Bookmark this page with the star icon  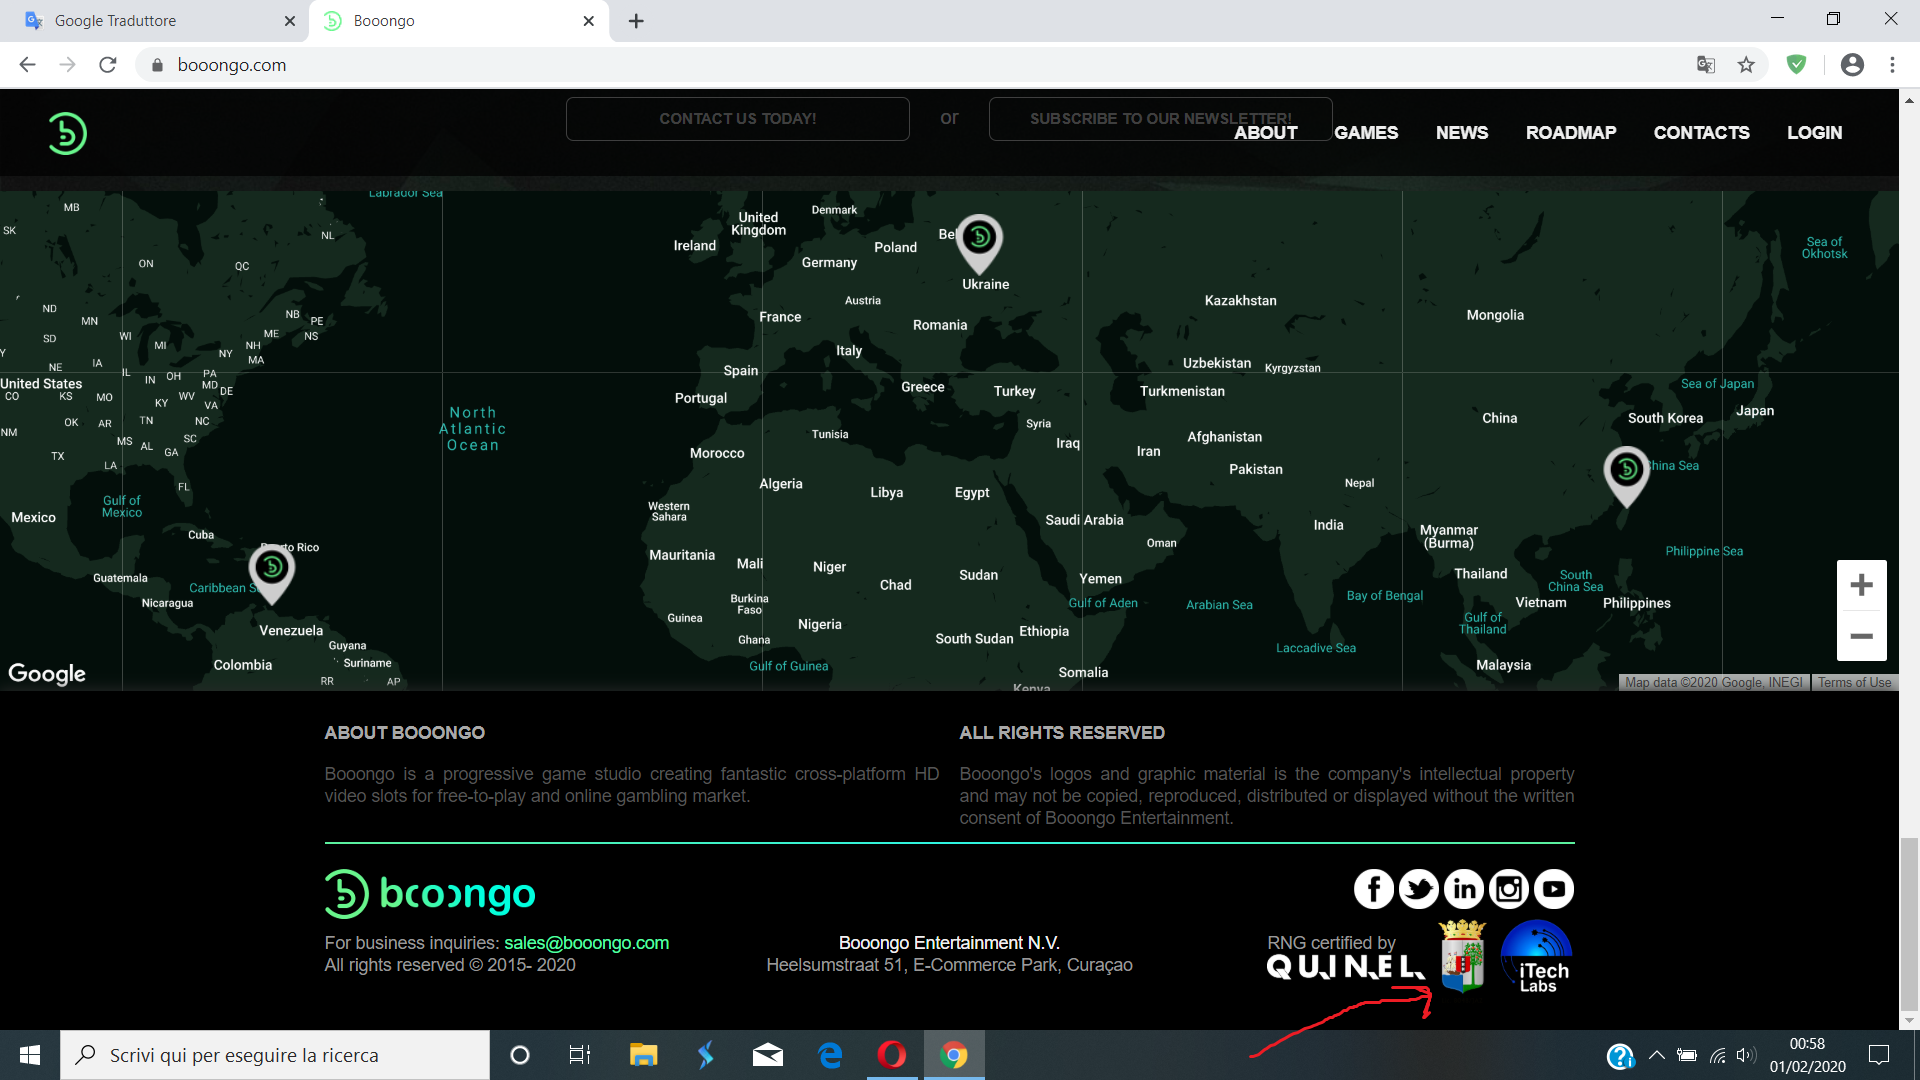[x=1746, y=65]
